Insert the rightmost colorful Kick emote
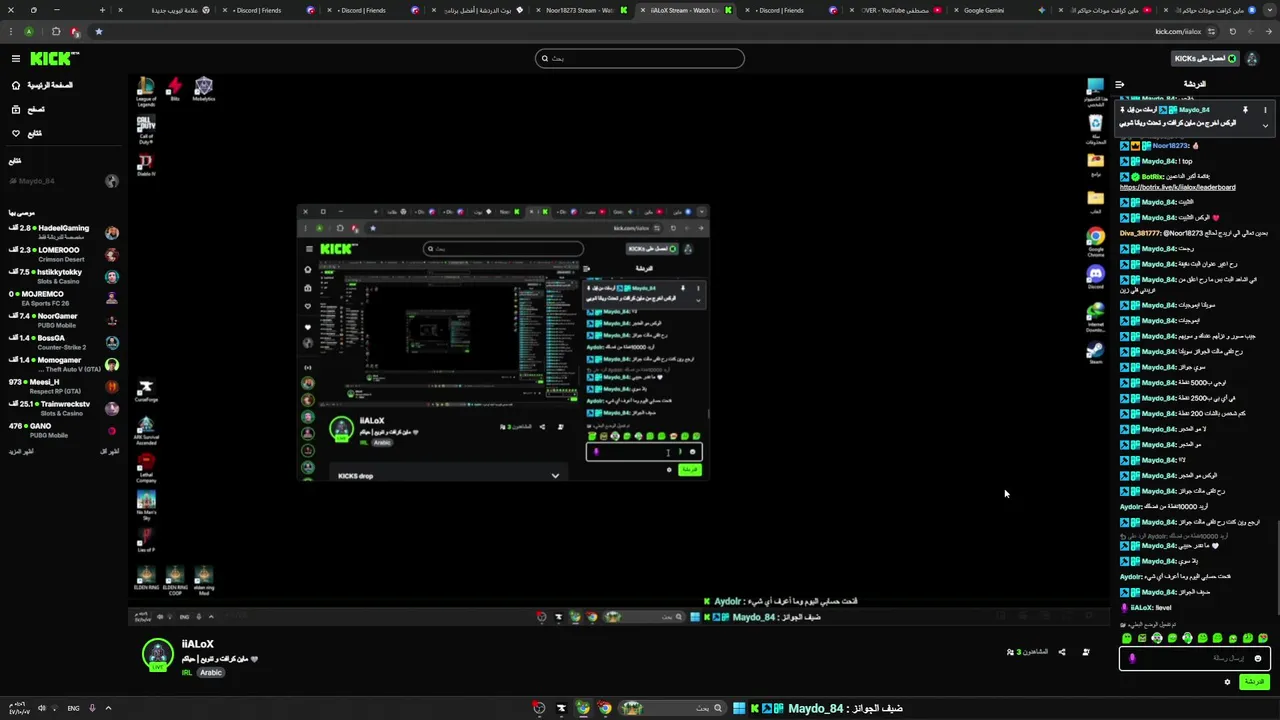Screen dimensions: 1280x720 [1263, 638]
